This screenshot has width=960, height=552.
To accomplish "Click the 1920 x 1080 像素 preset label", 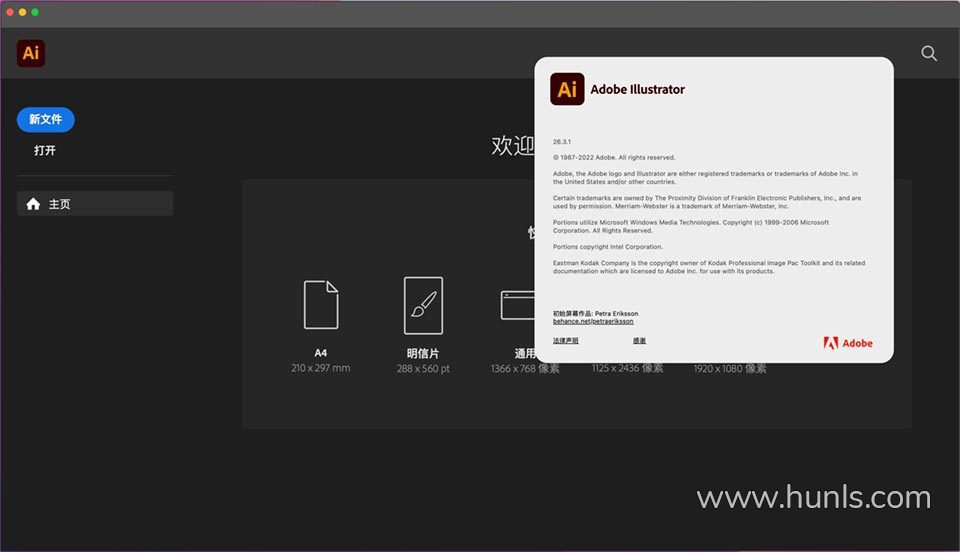I will pyautogui.click(x=730, y=368).
